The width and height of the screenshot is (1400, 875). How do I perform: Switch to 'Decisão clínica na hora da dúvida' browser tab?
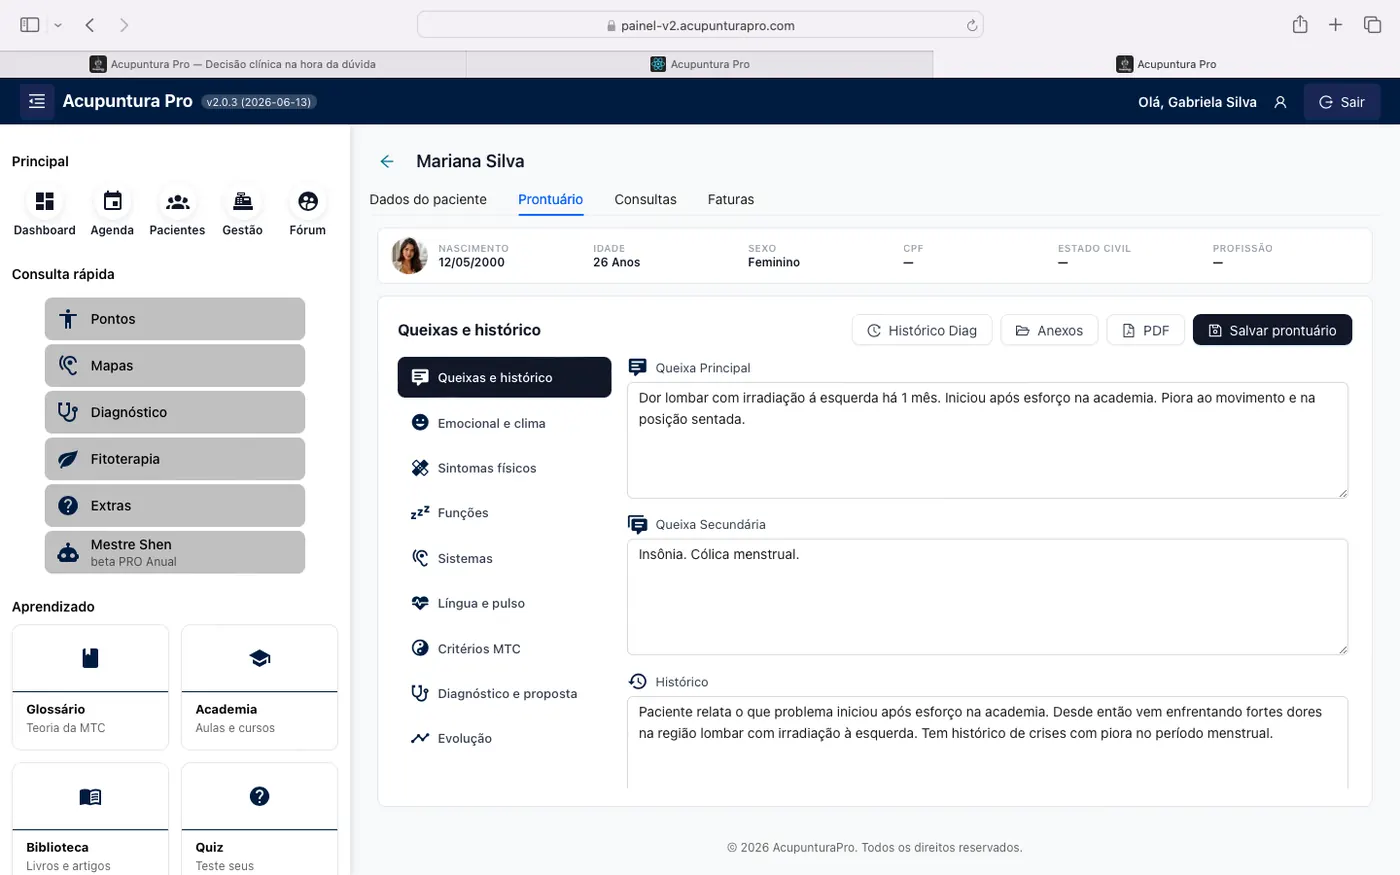(x=233, y=64)
